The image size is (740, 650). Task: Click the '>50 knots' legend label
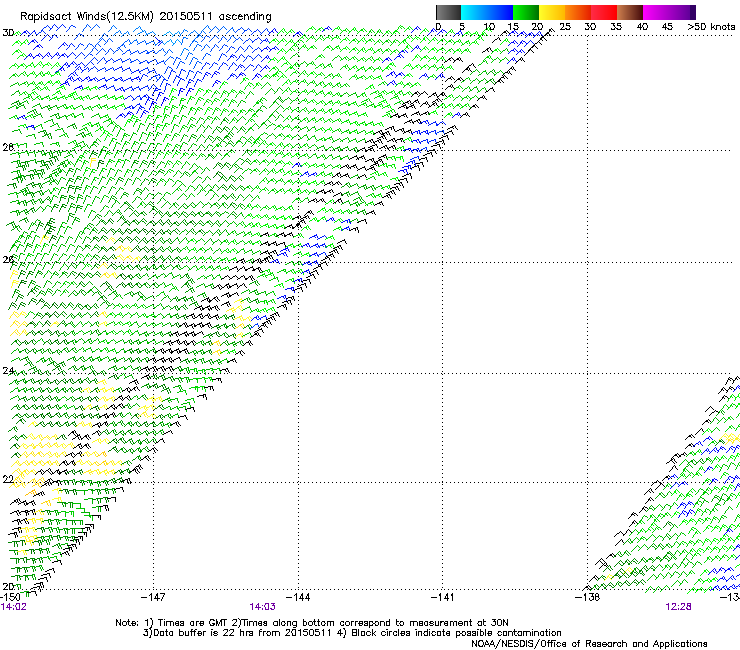(711, 27)
